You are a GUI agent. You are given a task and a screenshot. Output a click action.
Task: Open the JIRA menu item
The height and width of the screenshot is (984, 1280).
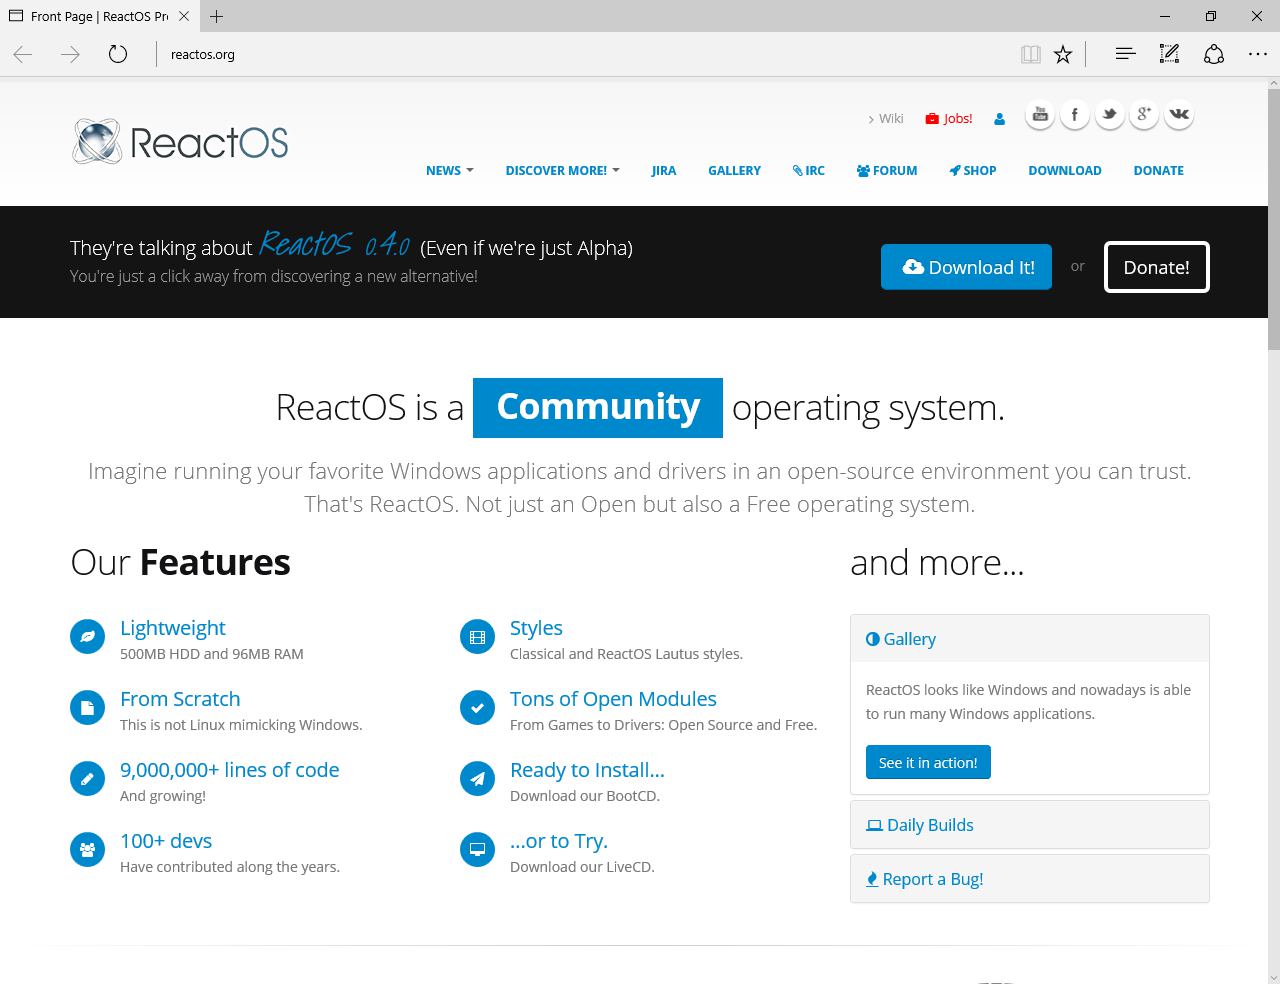tap(664, 170)
